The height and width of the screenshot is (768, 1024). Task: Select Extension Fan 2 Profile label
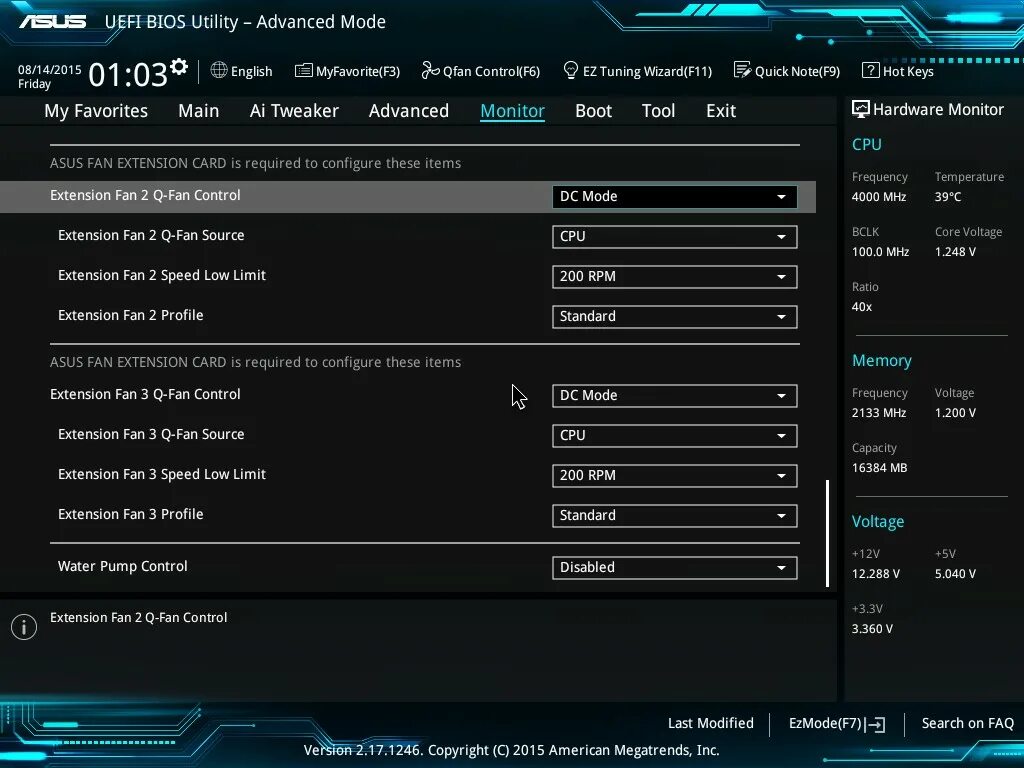131,315
